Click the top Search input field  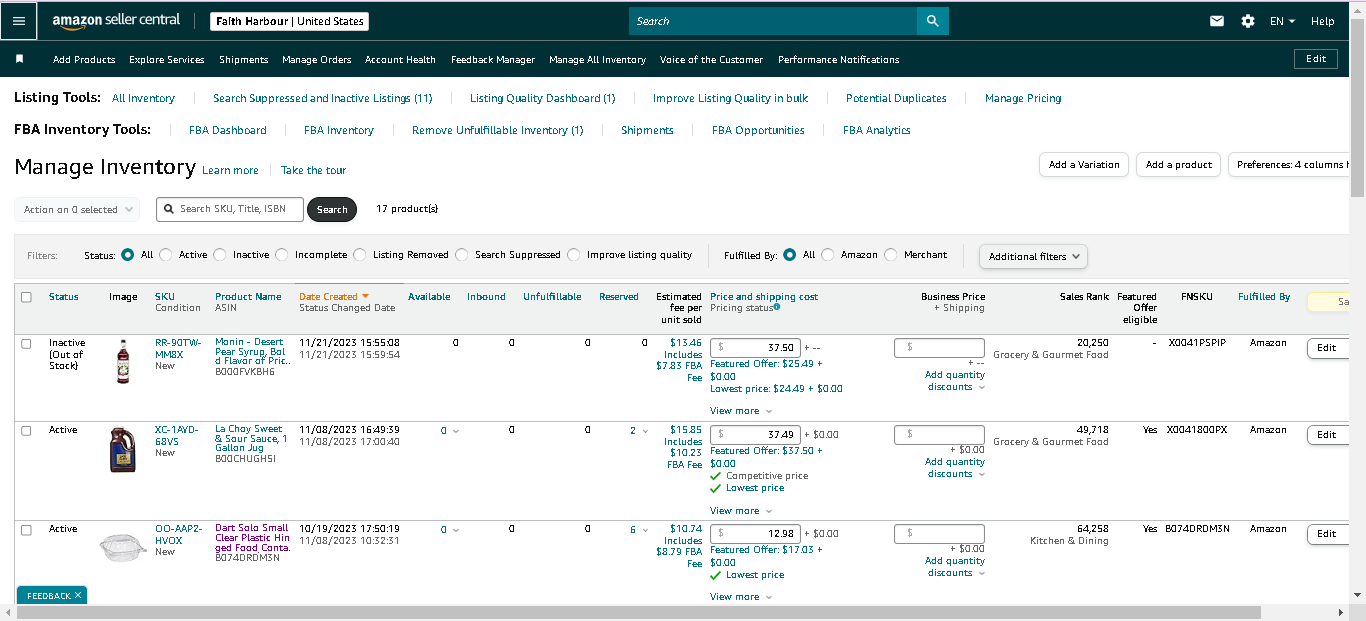coord(773,21)
